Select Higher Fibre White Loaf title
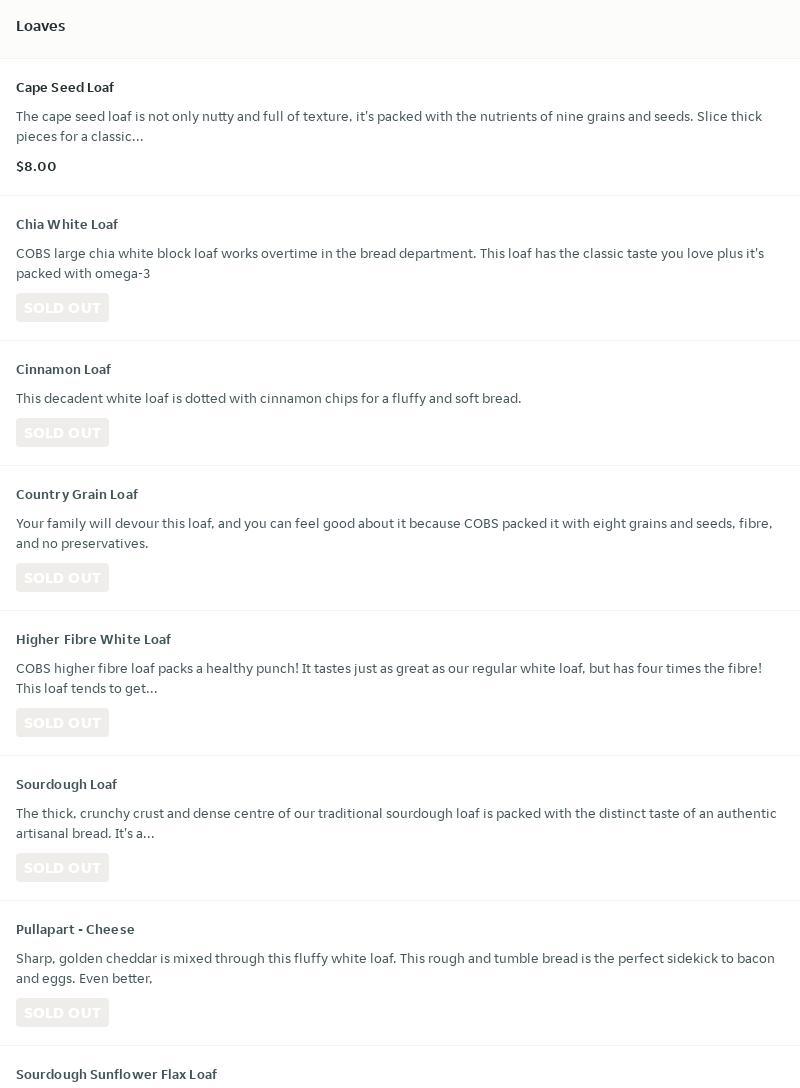This screenshot has width=800, height=1088. pos(93,640)
